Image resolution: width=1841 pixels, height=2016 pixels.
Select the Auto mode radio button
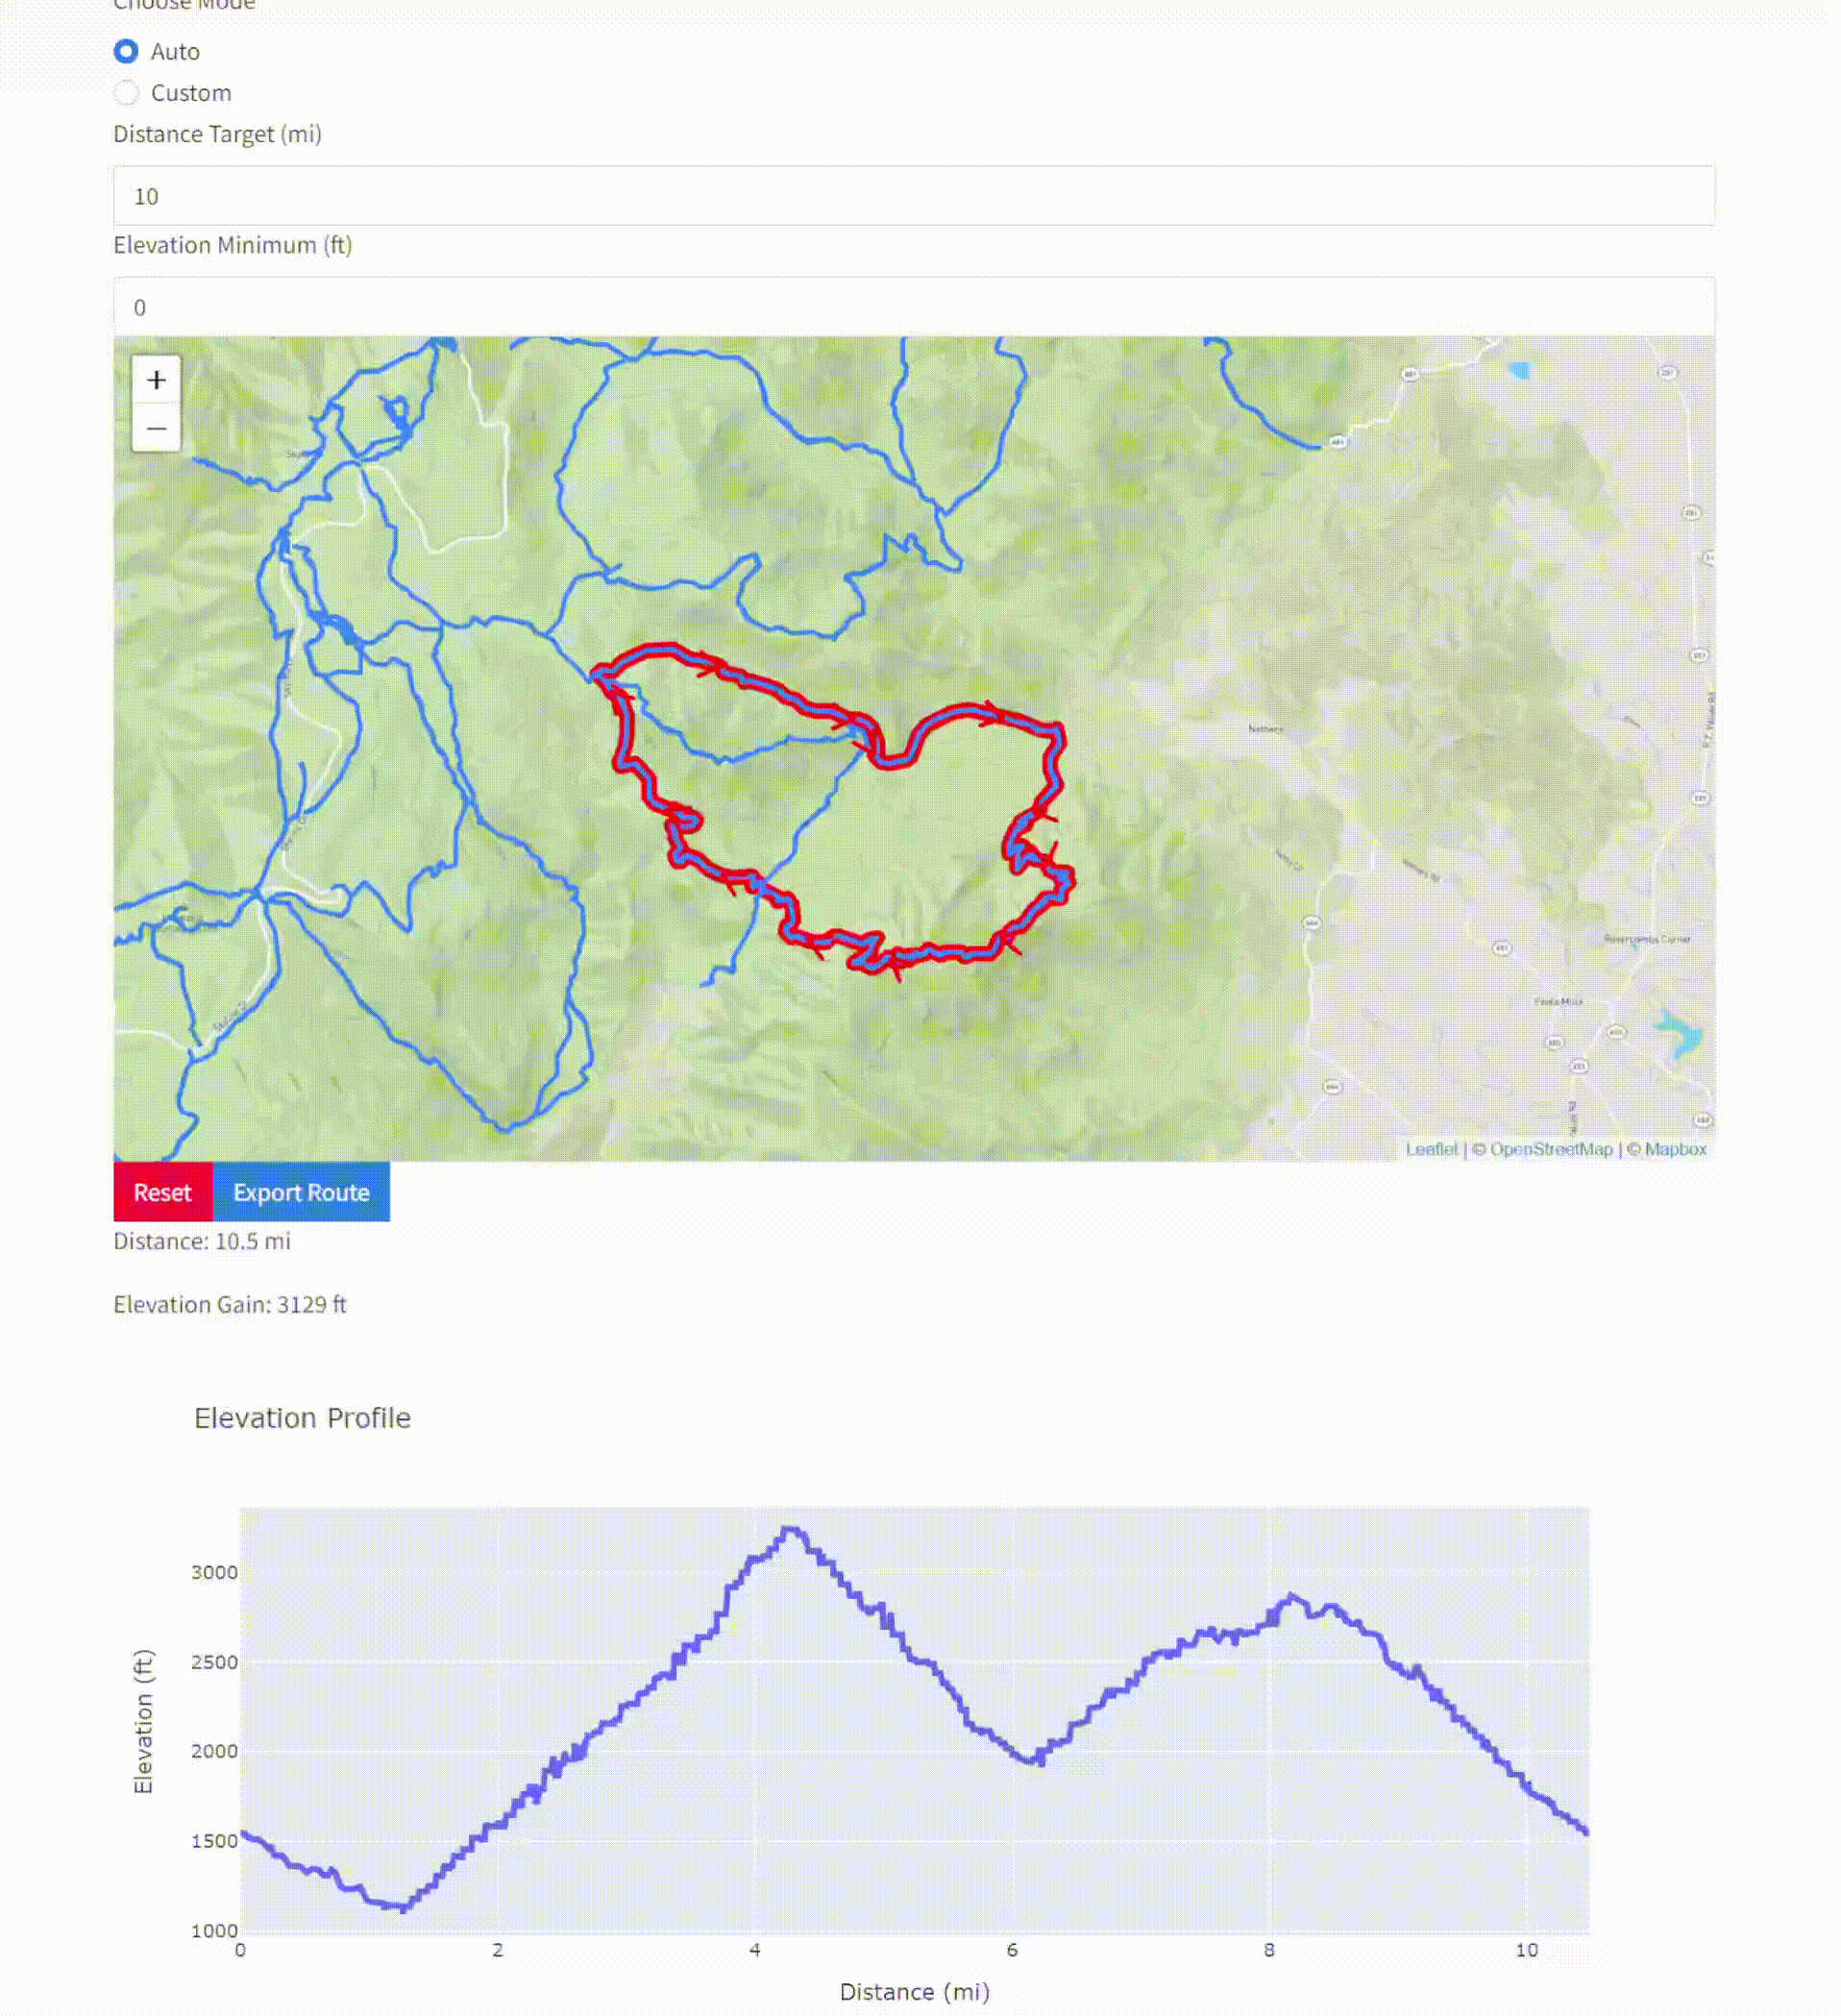[x=126, y=51]
